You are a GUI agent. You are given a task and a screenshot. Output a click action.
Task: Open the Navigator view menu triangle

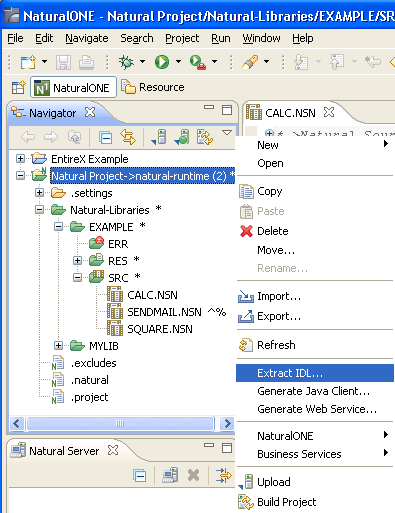pos(227,133)
